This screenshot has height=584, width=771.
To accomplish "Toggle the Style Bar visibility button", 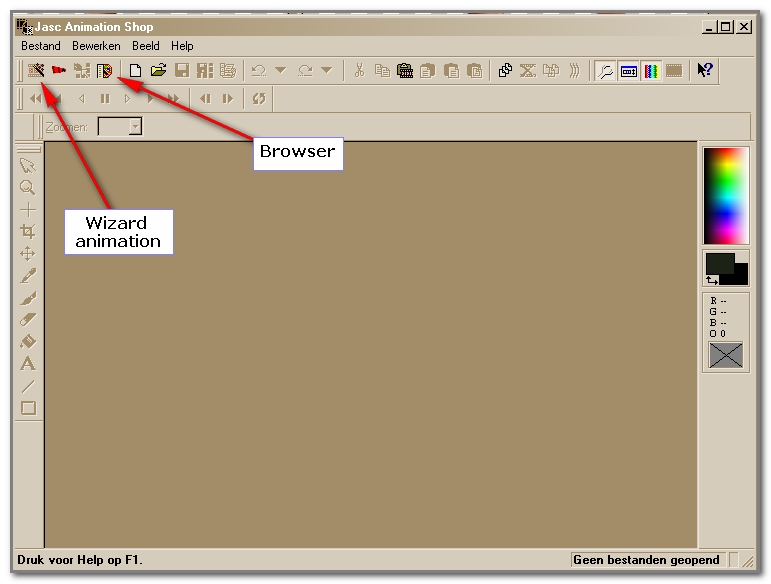I will click(629, 71).
